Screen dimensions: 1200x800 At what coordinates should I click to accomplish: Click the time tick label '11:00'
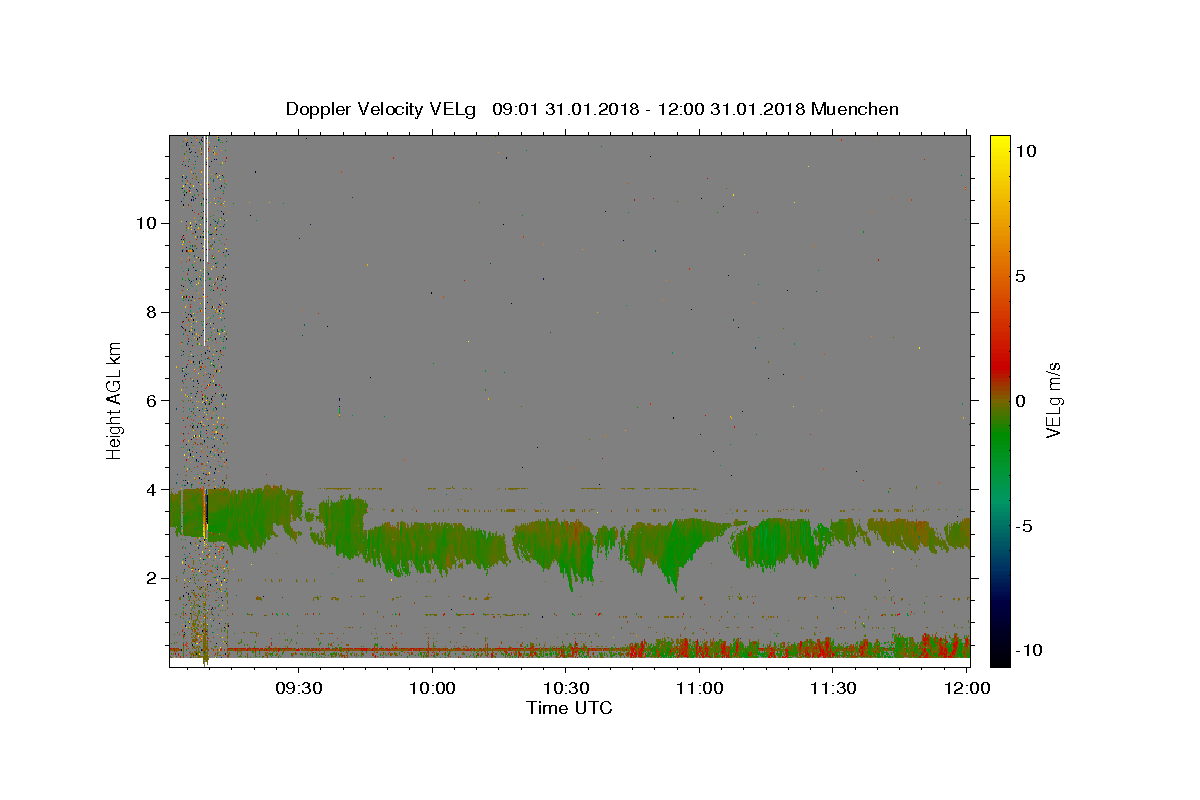(699, 688)
